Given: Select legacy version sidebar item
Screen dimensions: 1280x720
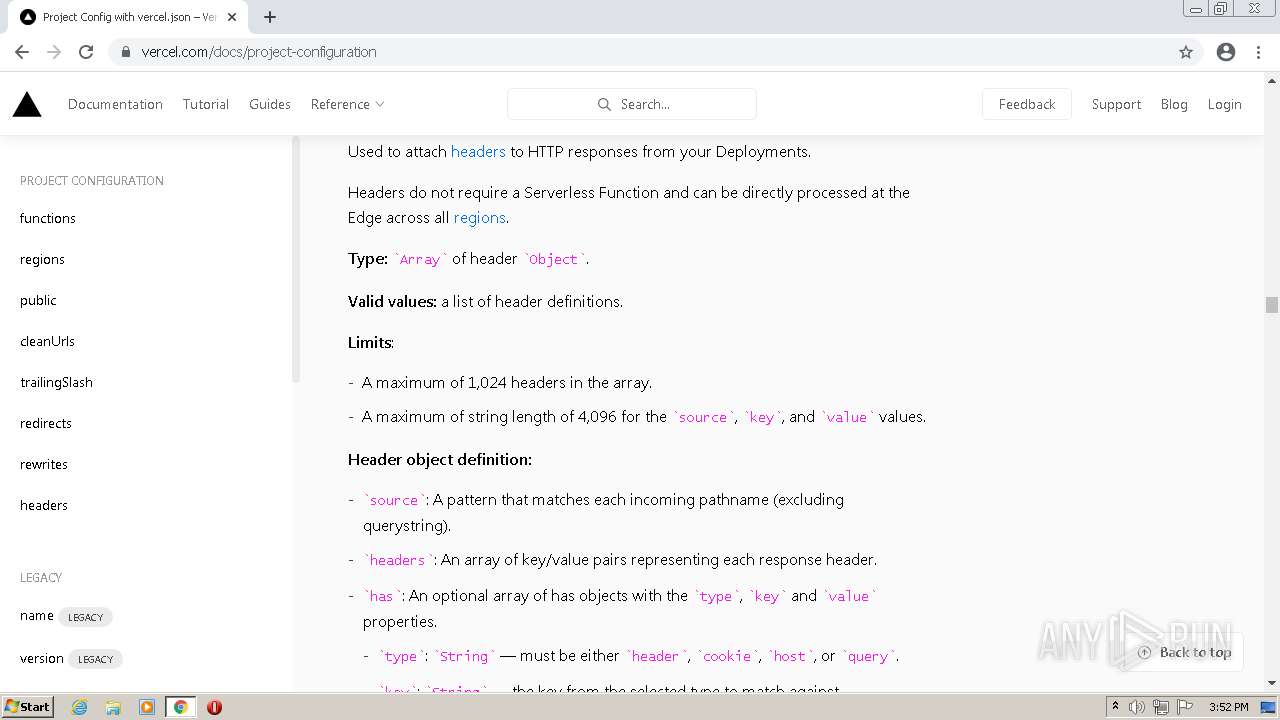Looking at the screenshot, I should click(42, 658).
